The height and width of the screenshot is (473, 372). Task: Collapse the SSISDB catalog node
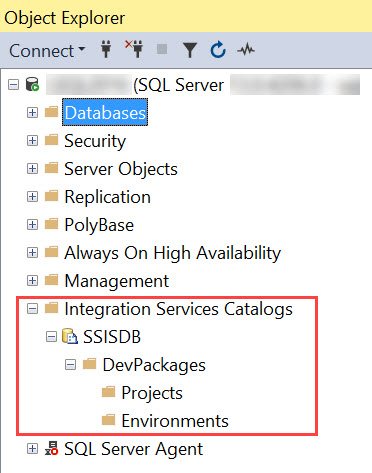[x=51, y=337]
